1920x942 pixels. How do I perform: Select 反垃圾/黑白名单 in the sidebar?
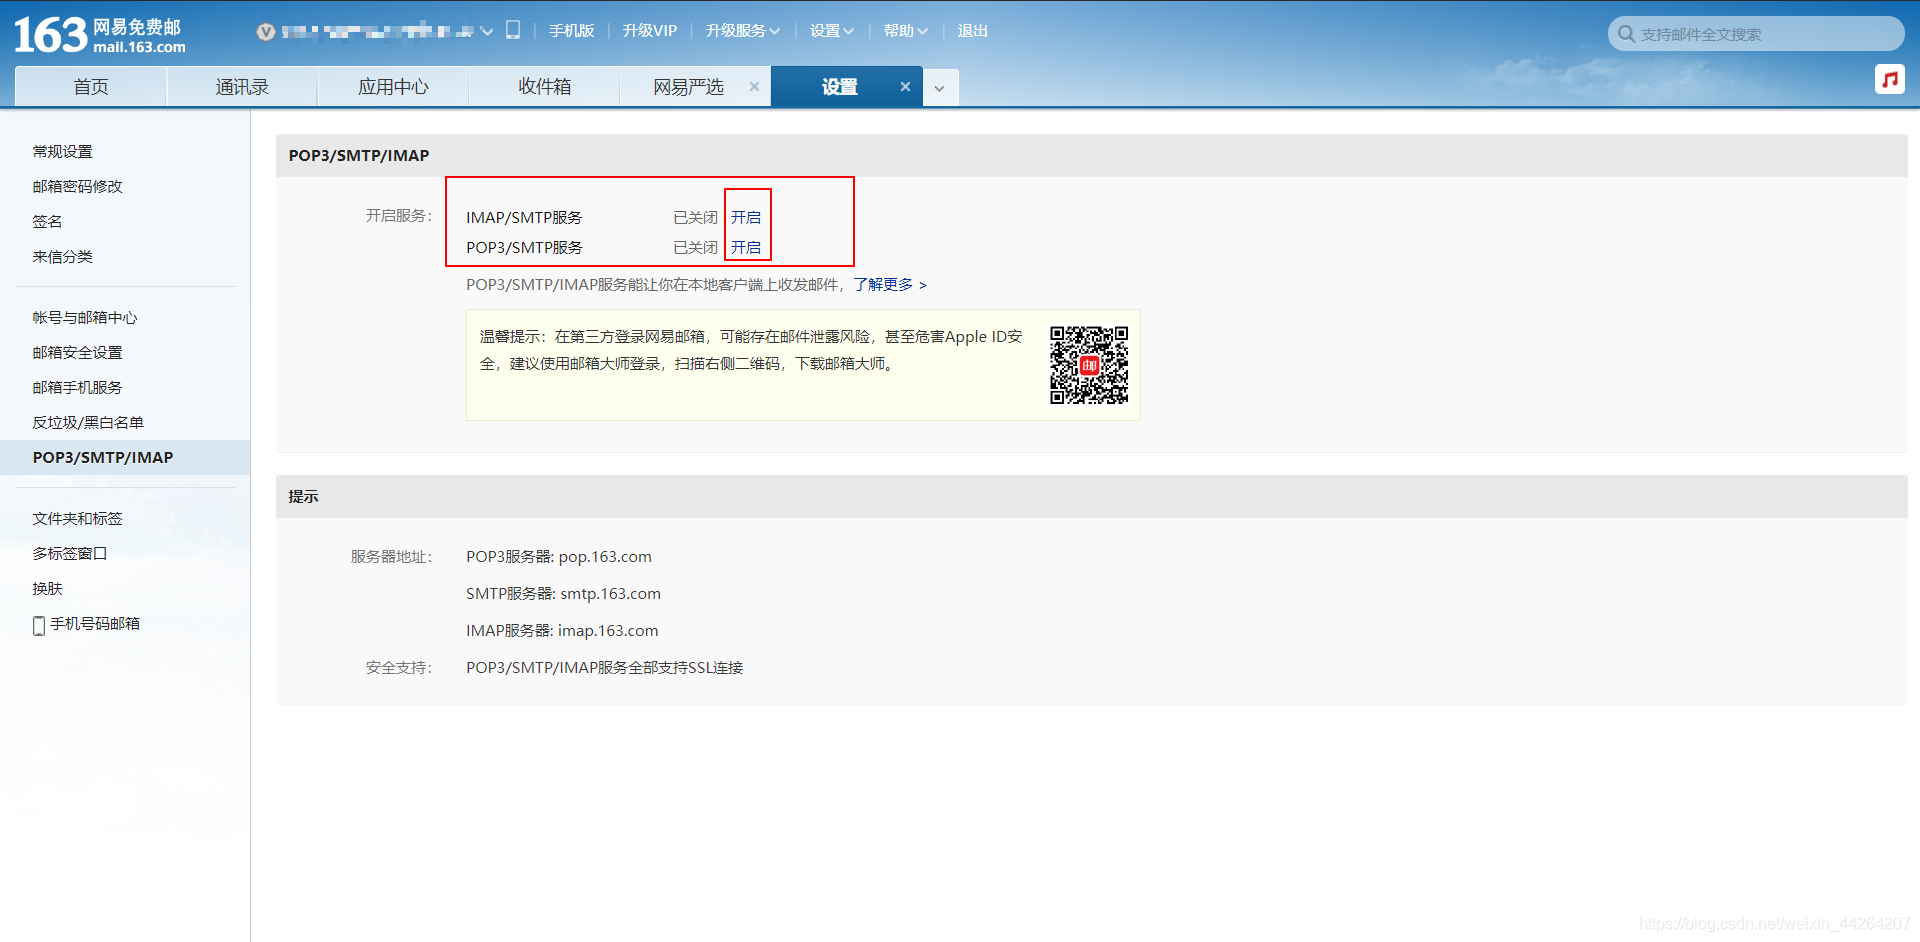pos(88,422)
